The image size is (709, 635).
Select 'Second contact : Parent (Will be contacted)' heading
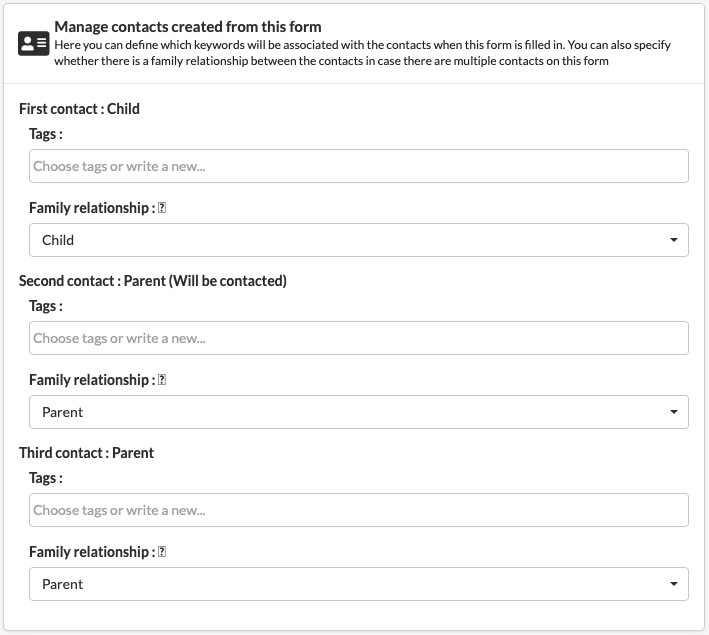click(x=153, y=281)
